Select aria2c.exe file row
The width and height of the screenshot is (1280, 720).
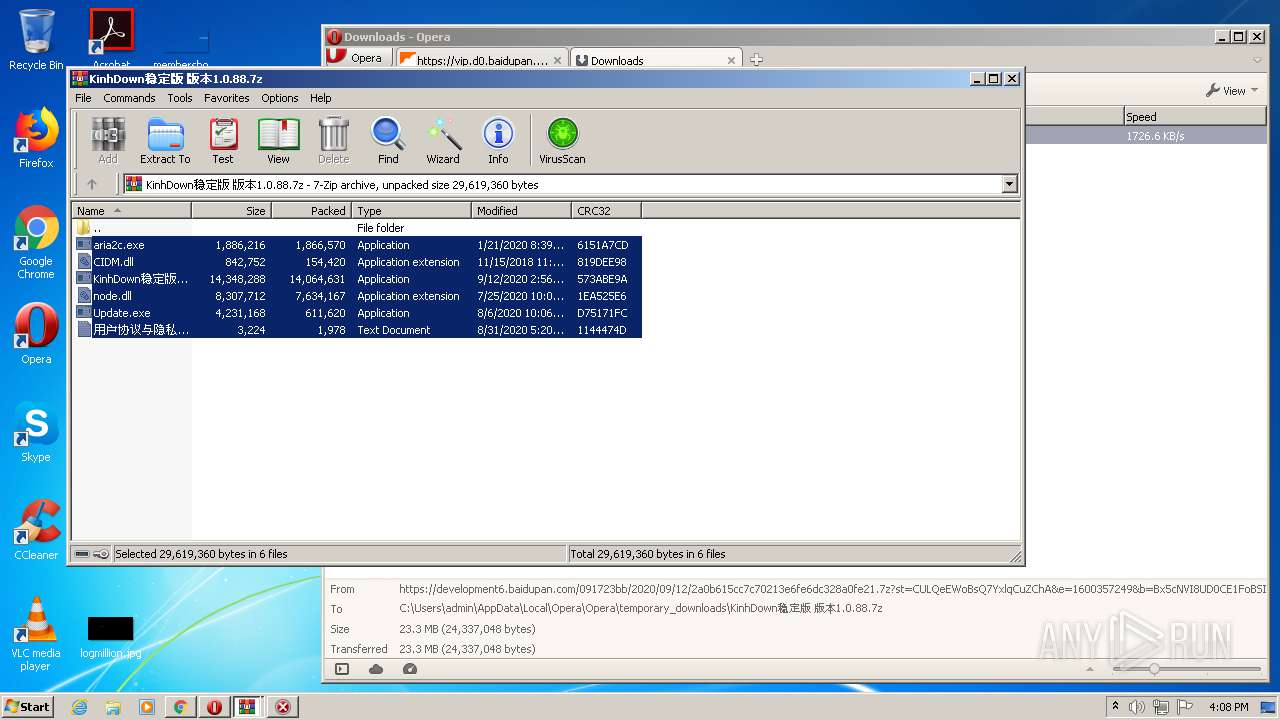(x=357, y=245)
